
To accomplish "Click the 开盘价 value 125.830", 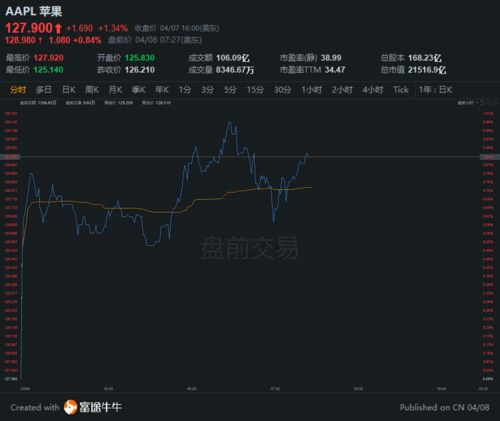I will (140, 58).
